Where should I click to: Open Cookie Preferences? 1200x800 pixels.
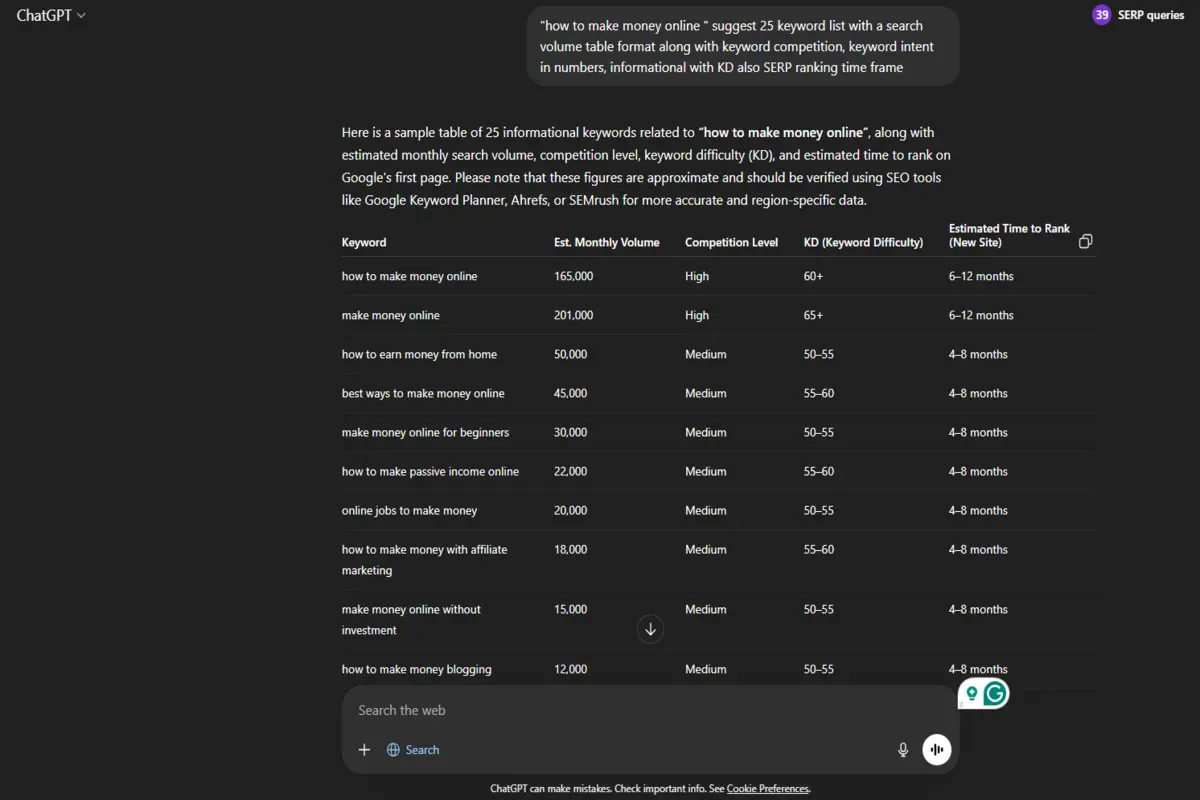click(x=767, y=788)
